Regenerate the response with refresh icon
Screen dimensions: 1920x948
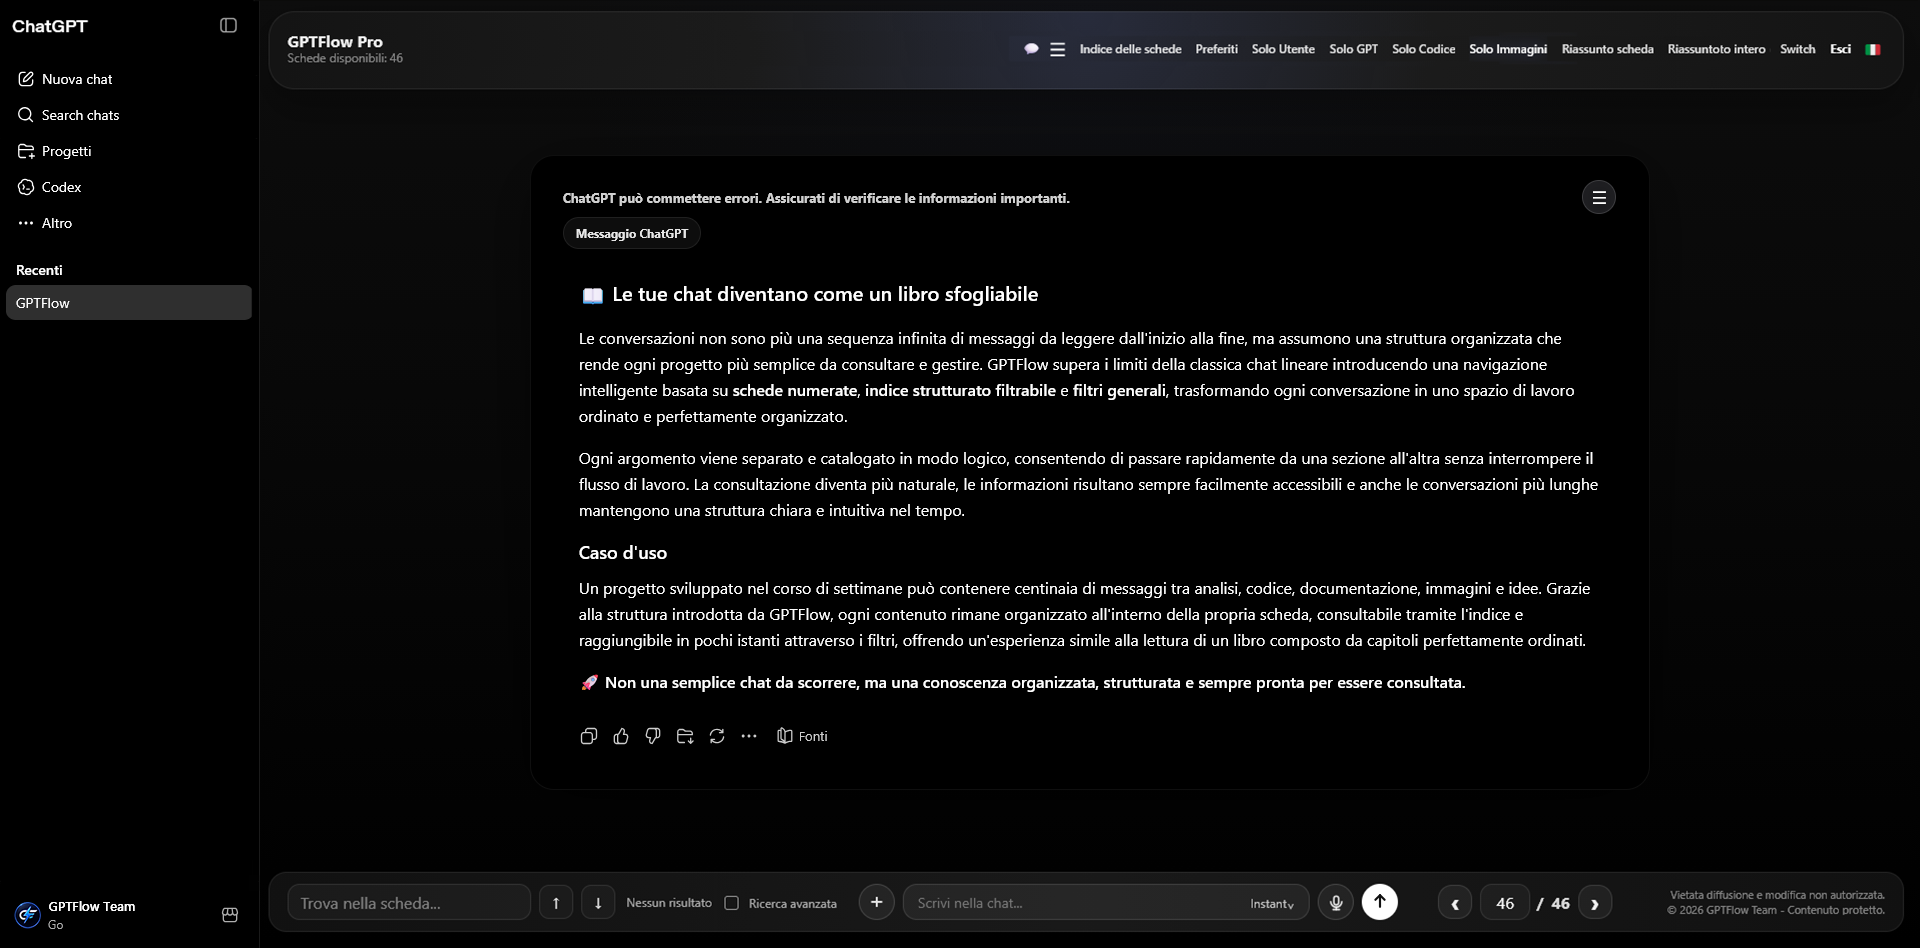point(717,736)
